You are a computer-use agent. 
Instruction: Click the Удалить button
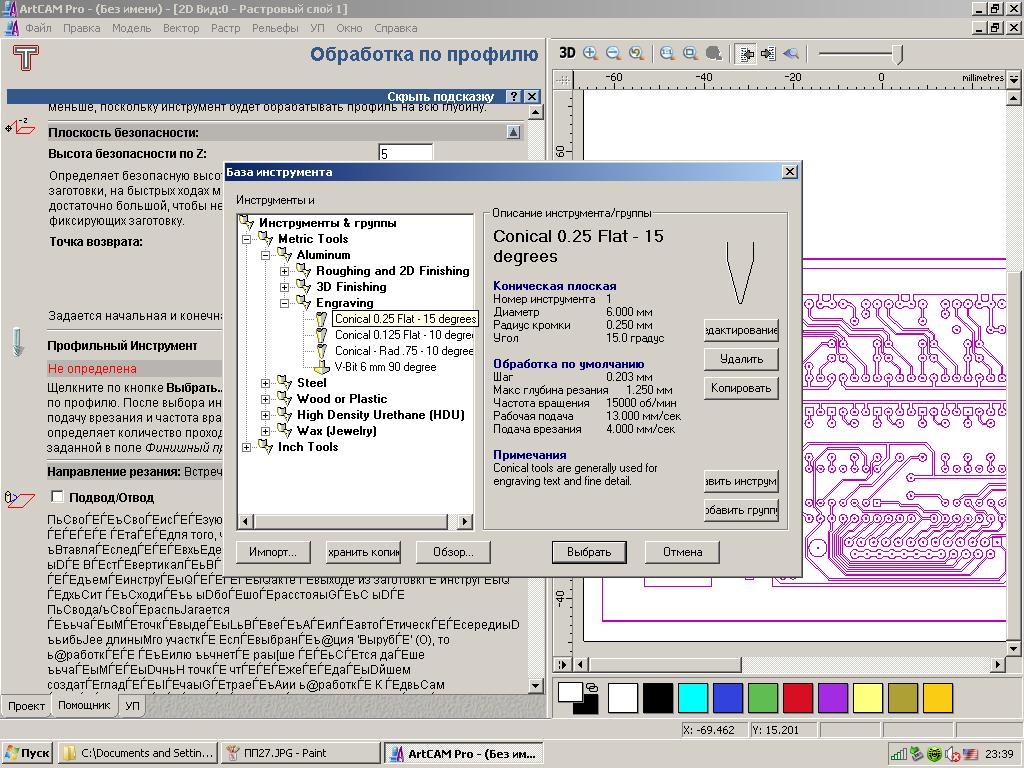[x=741, y=359]
